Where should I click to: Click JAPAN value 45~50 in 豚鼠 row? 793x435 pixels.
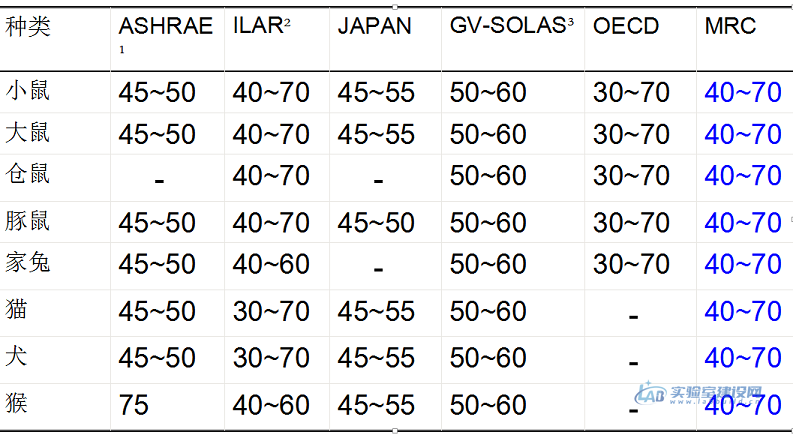[376, 223]
